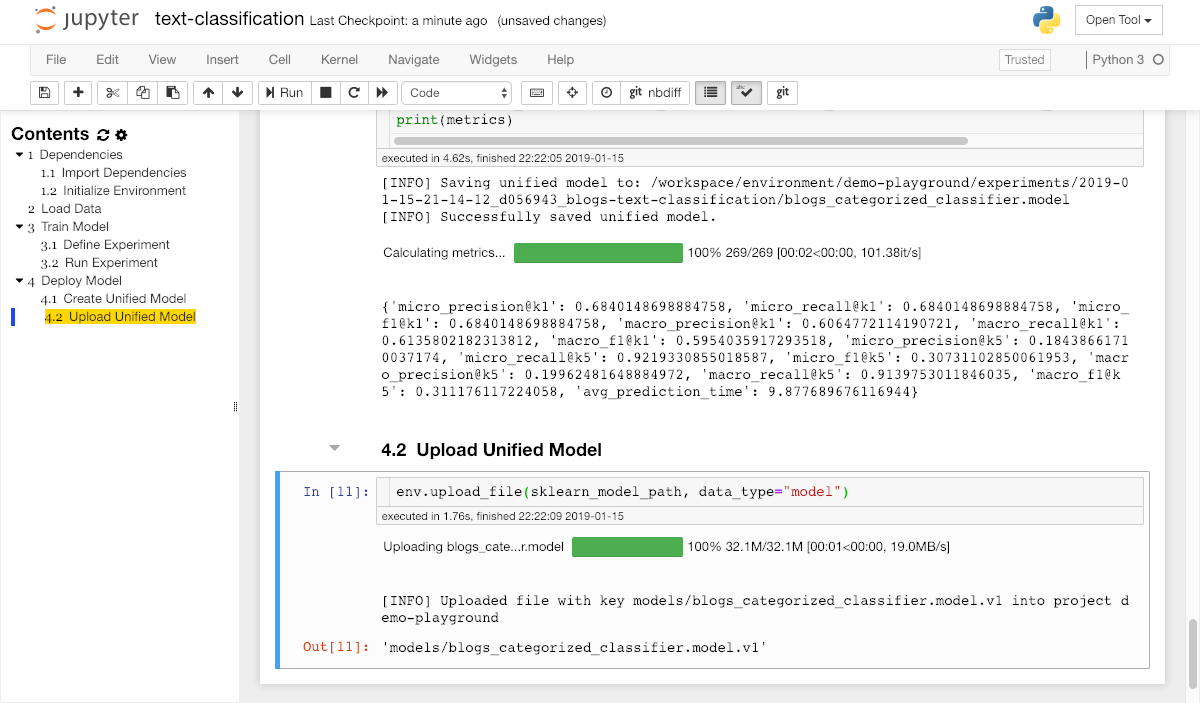Collapse the Deploy Model contents section
The width and height of the screenshot is (1200, 703).
pyautogui.click(x=18, y=281)
